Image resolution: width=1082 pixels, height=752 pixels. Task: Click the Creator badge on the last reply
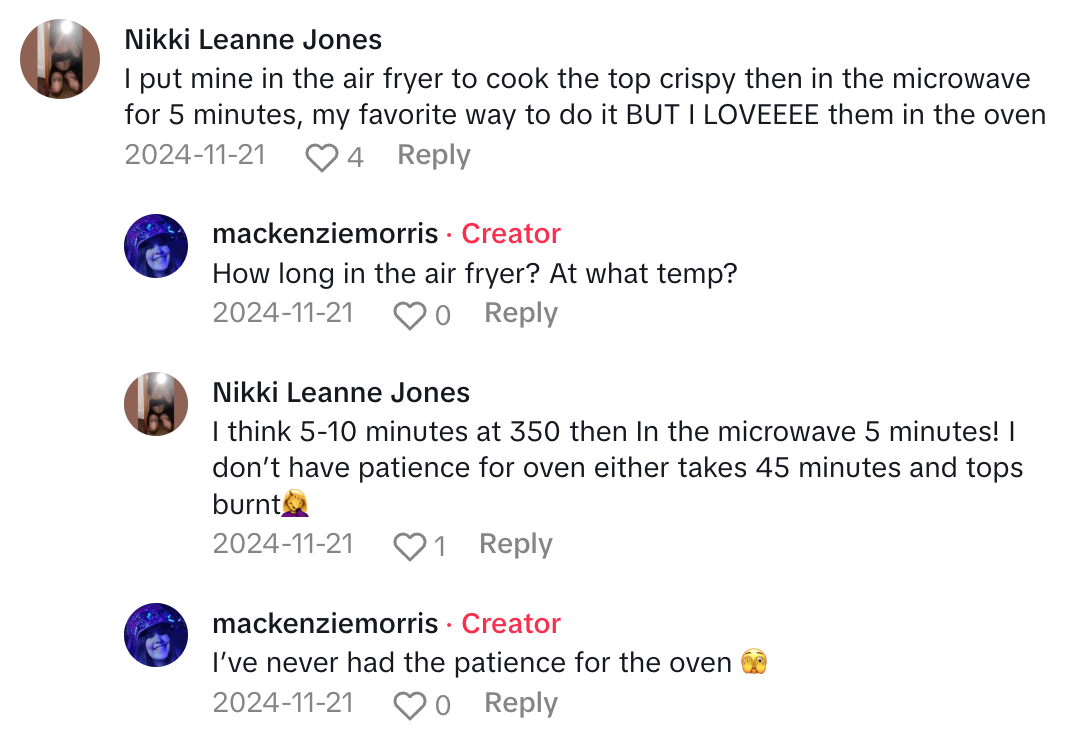[511, 624]
